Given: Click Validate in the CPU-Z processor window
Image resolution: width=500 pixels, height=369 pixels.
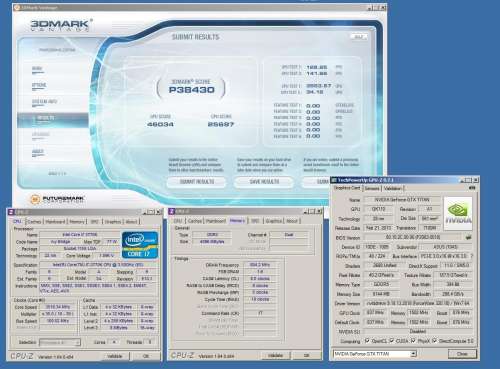Looking at the screenshot, I should click(115, 356).
